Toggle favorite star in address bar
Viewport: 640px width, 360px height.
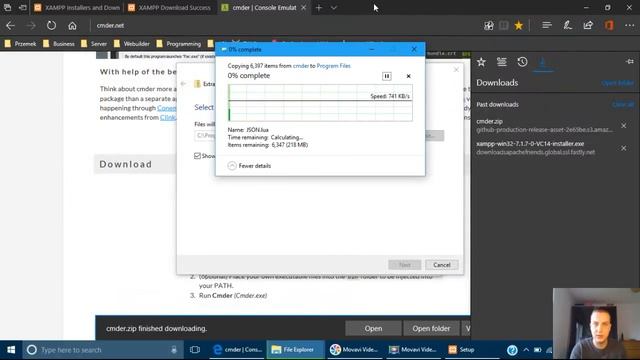[518, 25]
